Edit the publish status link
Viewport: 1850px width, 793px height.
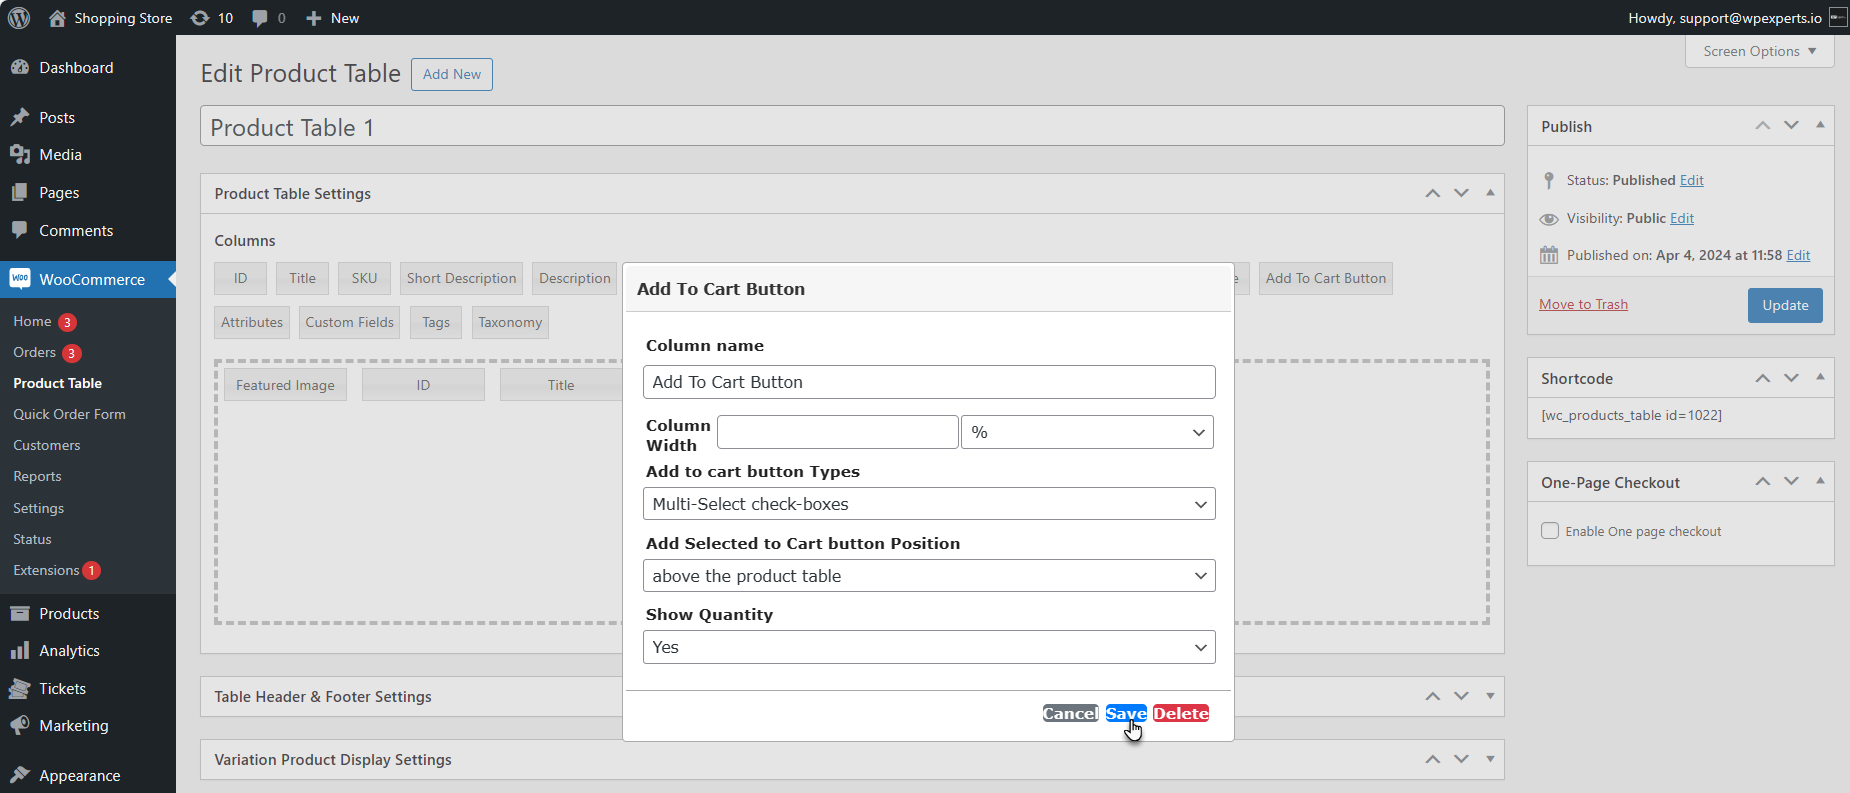click(1692, 180)
